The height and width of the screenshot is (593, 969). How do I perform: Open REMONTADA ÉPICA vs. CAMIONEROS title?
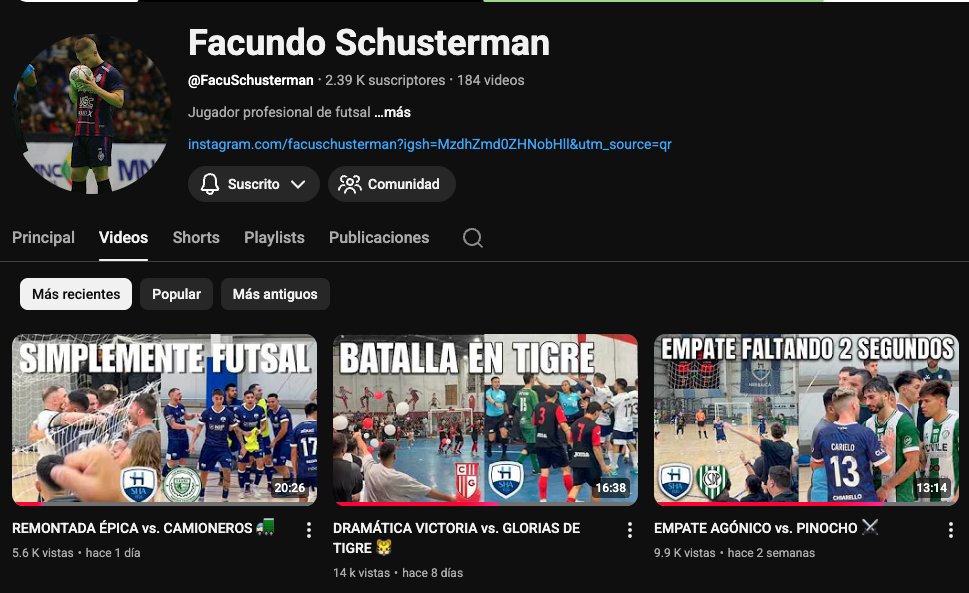tap(143, 528)
